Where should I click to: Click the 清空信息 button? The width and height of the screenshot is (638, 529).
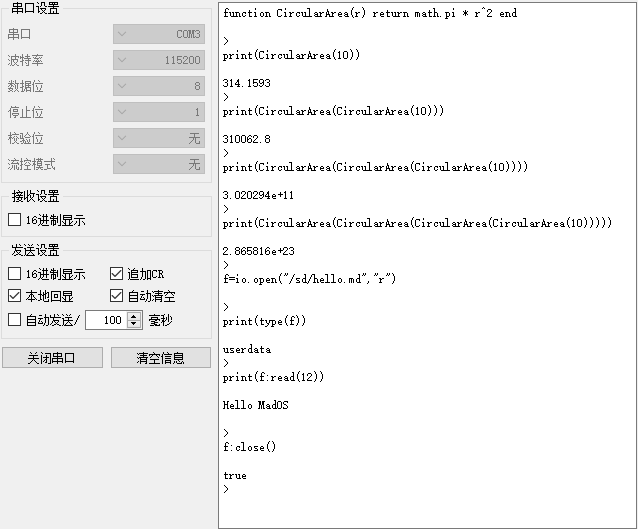(x=161, y=358)
